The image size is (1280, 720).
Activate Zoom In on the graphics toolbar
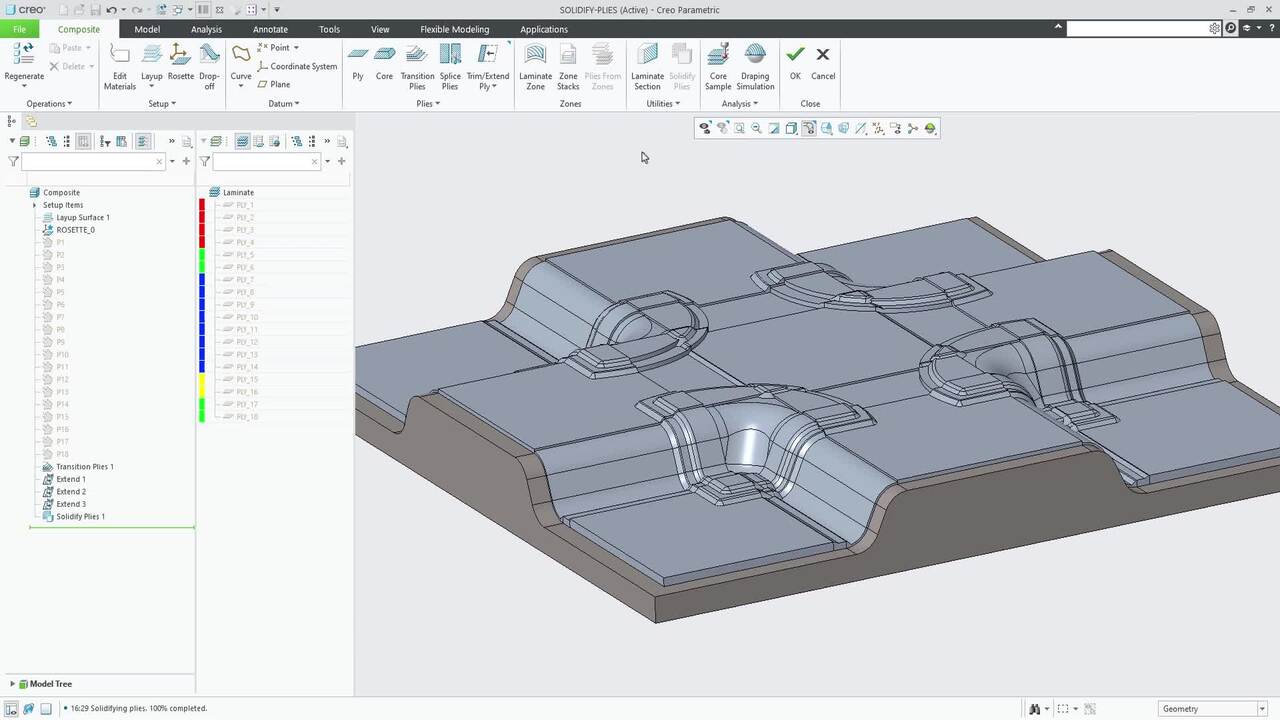point(739,128)
